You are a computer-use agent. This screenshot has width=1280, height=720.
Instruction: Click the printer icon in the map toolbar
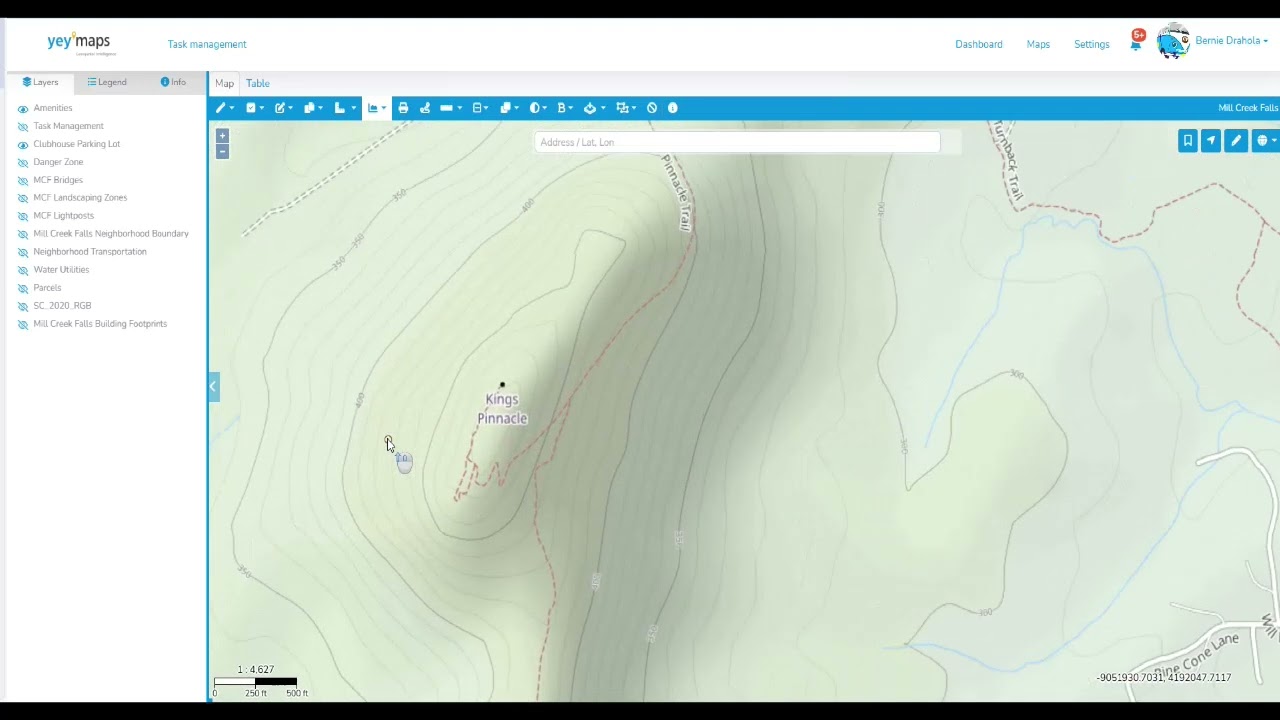click(x=403, y=108)
